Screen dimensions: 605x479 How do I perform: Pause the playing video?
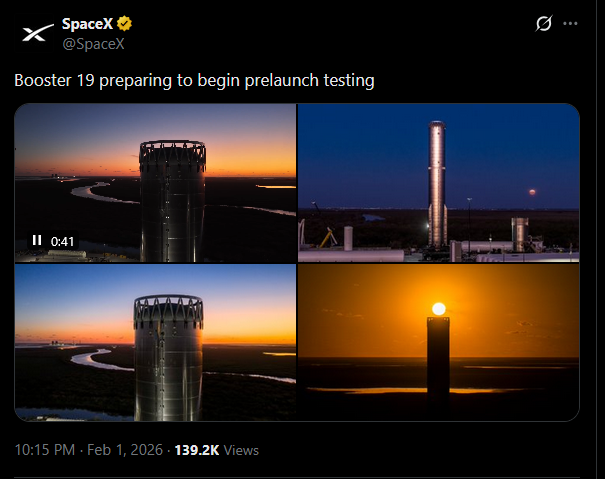[37, 240]
